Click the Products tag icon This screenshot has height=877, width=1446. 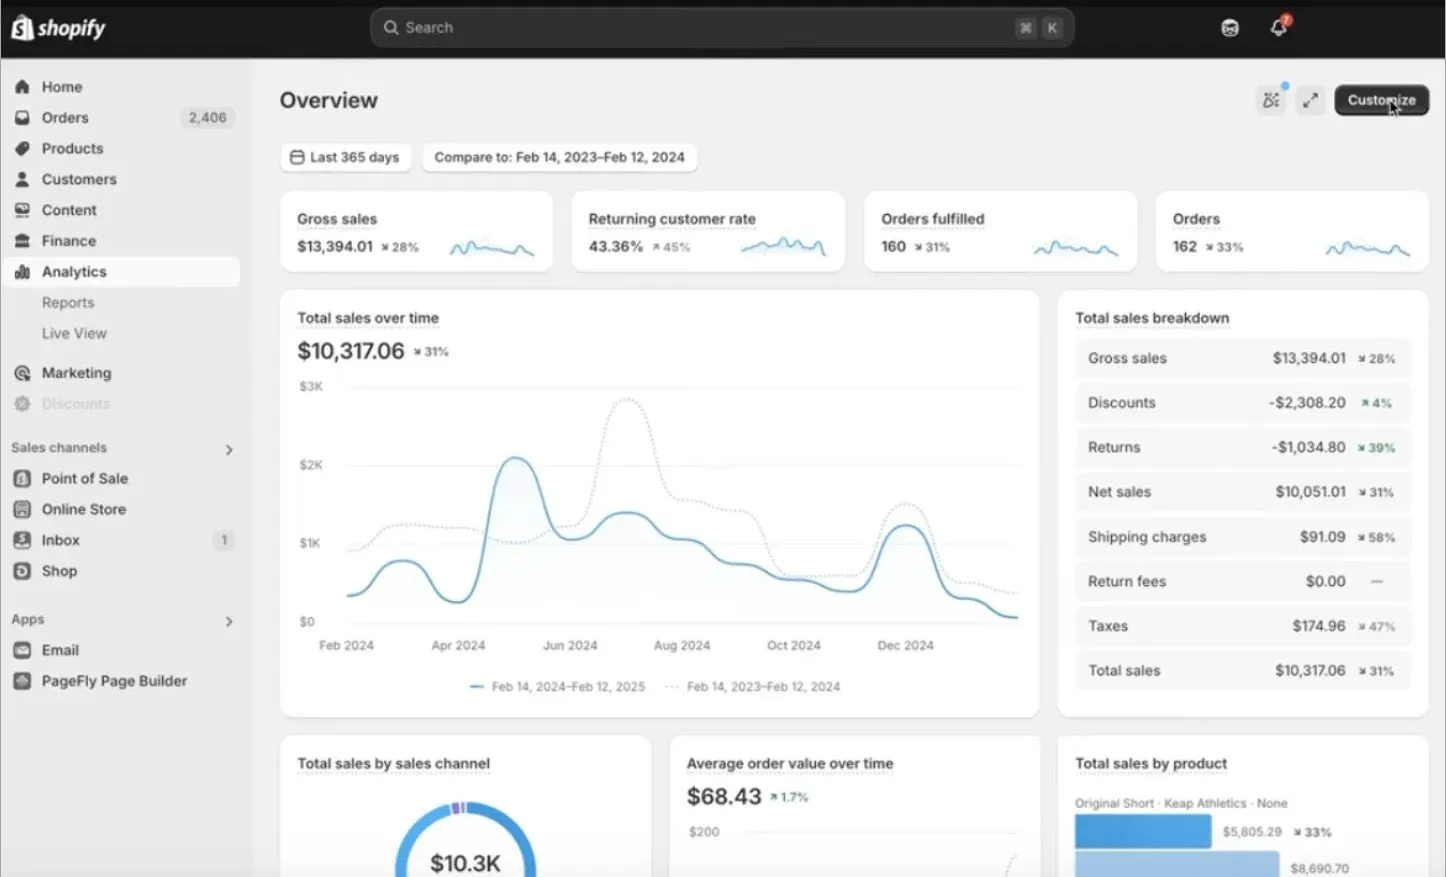(22, 149)
